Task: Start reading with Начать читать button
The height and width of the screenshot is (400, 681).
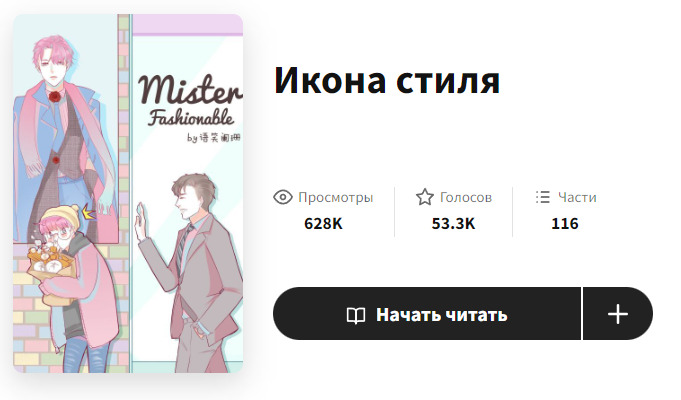Action: 427,314
